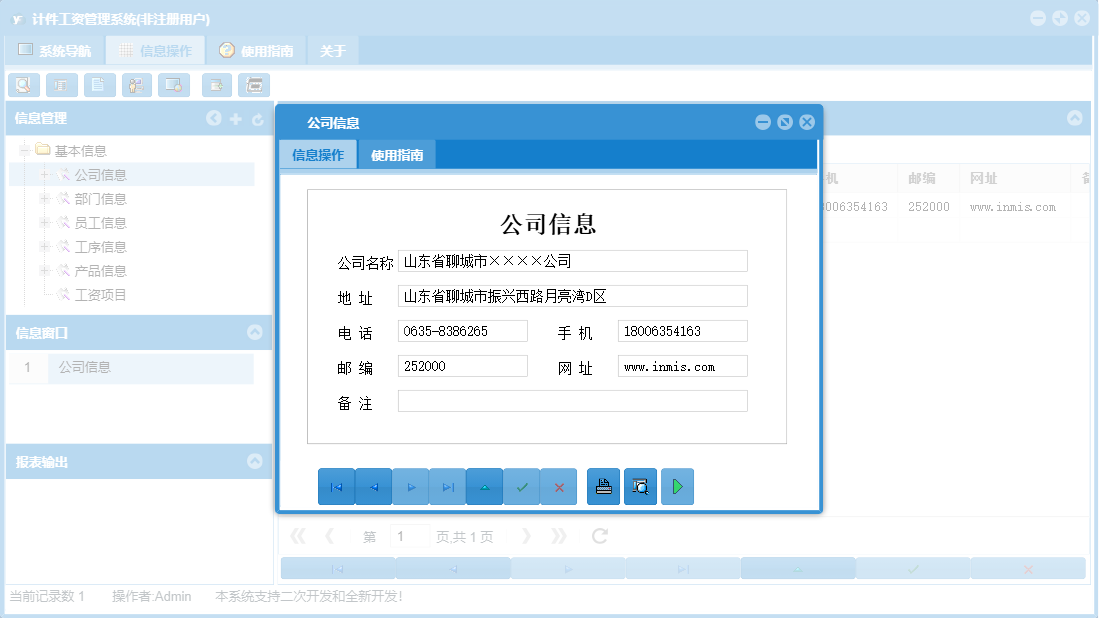Click the print icon in the 公司信息 dialog
Image resolution: width=1099 pixels, height=618 pixels.
click(x=603, y=486)
